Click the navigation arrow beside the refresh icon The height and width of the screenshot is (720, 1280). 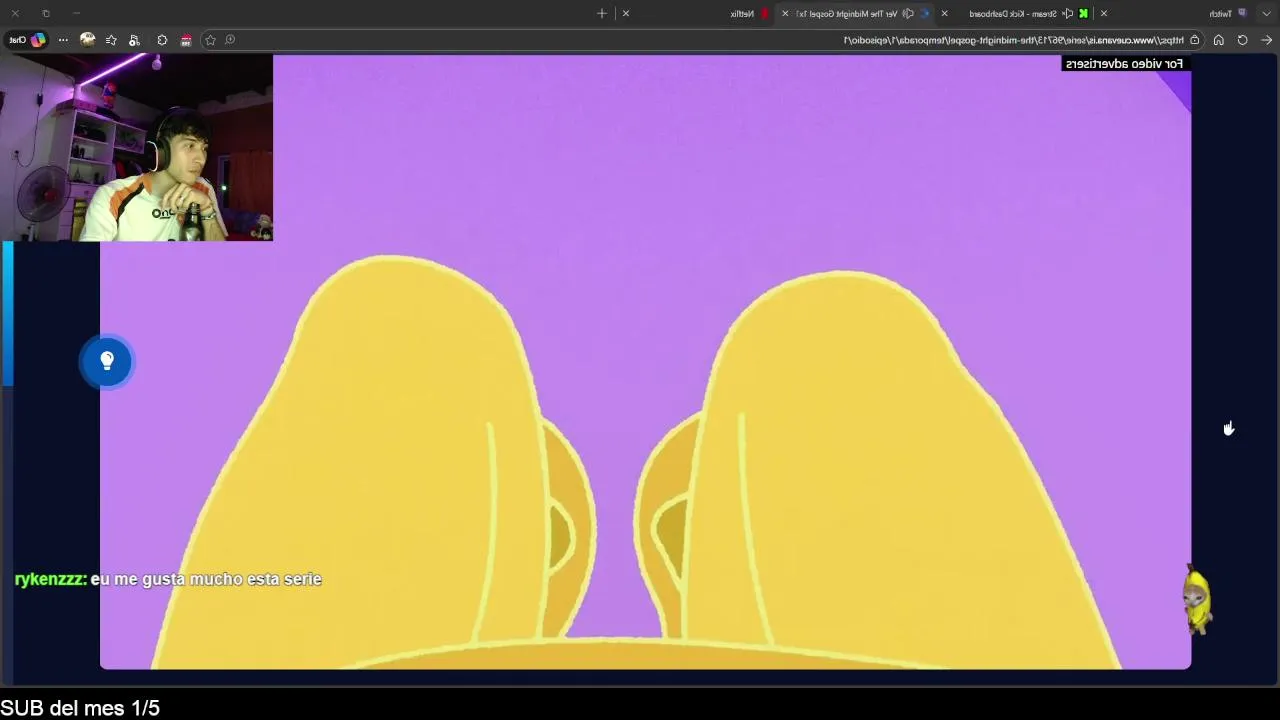click(1266, 40)
